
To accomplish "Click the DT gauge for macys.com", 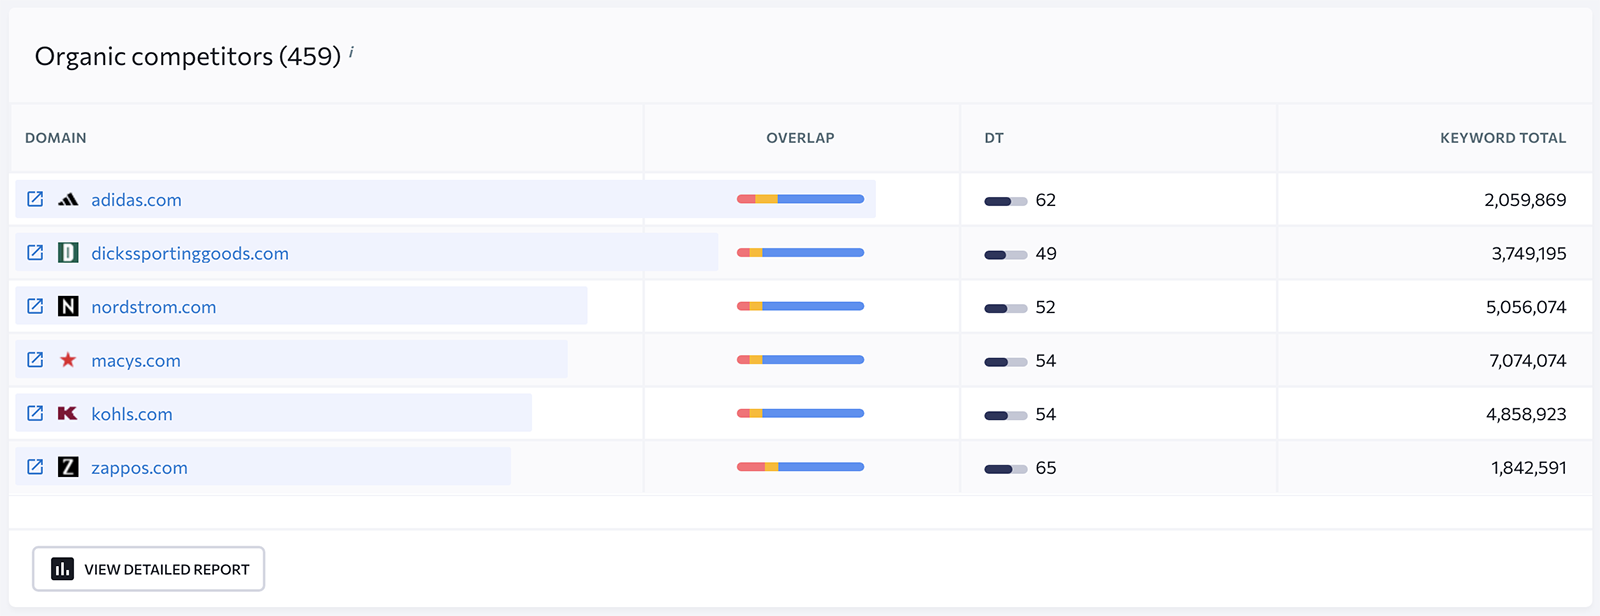I will point(1006,362).
